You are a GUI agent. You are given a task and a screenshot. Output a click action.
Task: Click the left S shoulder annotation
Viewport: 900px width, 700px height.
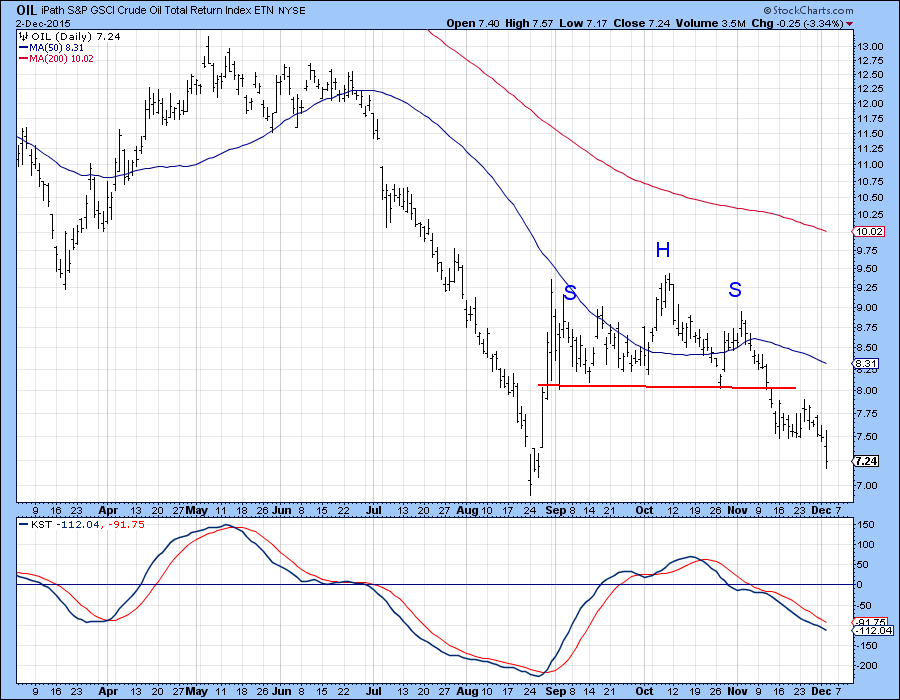point(570,292)
